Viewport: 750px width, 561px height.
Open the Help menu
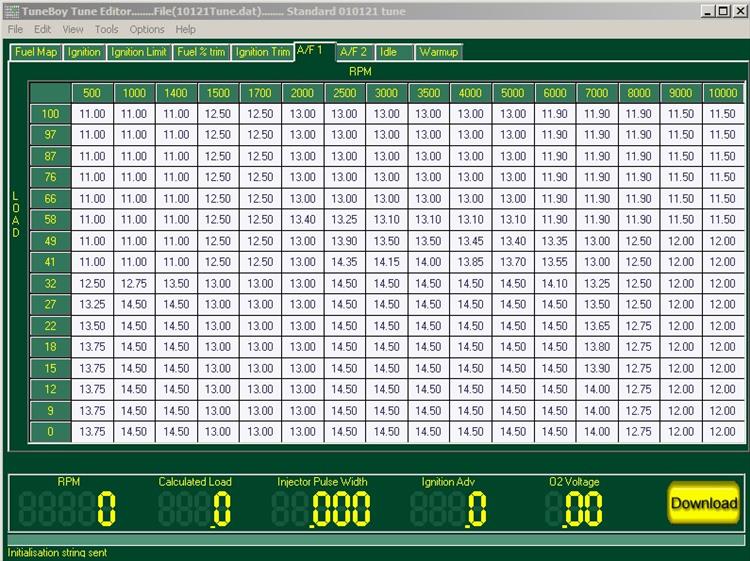pyautogui.click(x=186, y=30)
